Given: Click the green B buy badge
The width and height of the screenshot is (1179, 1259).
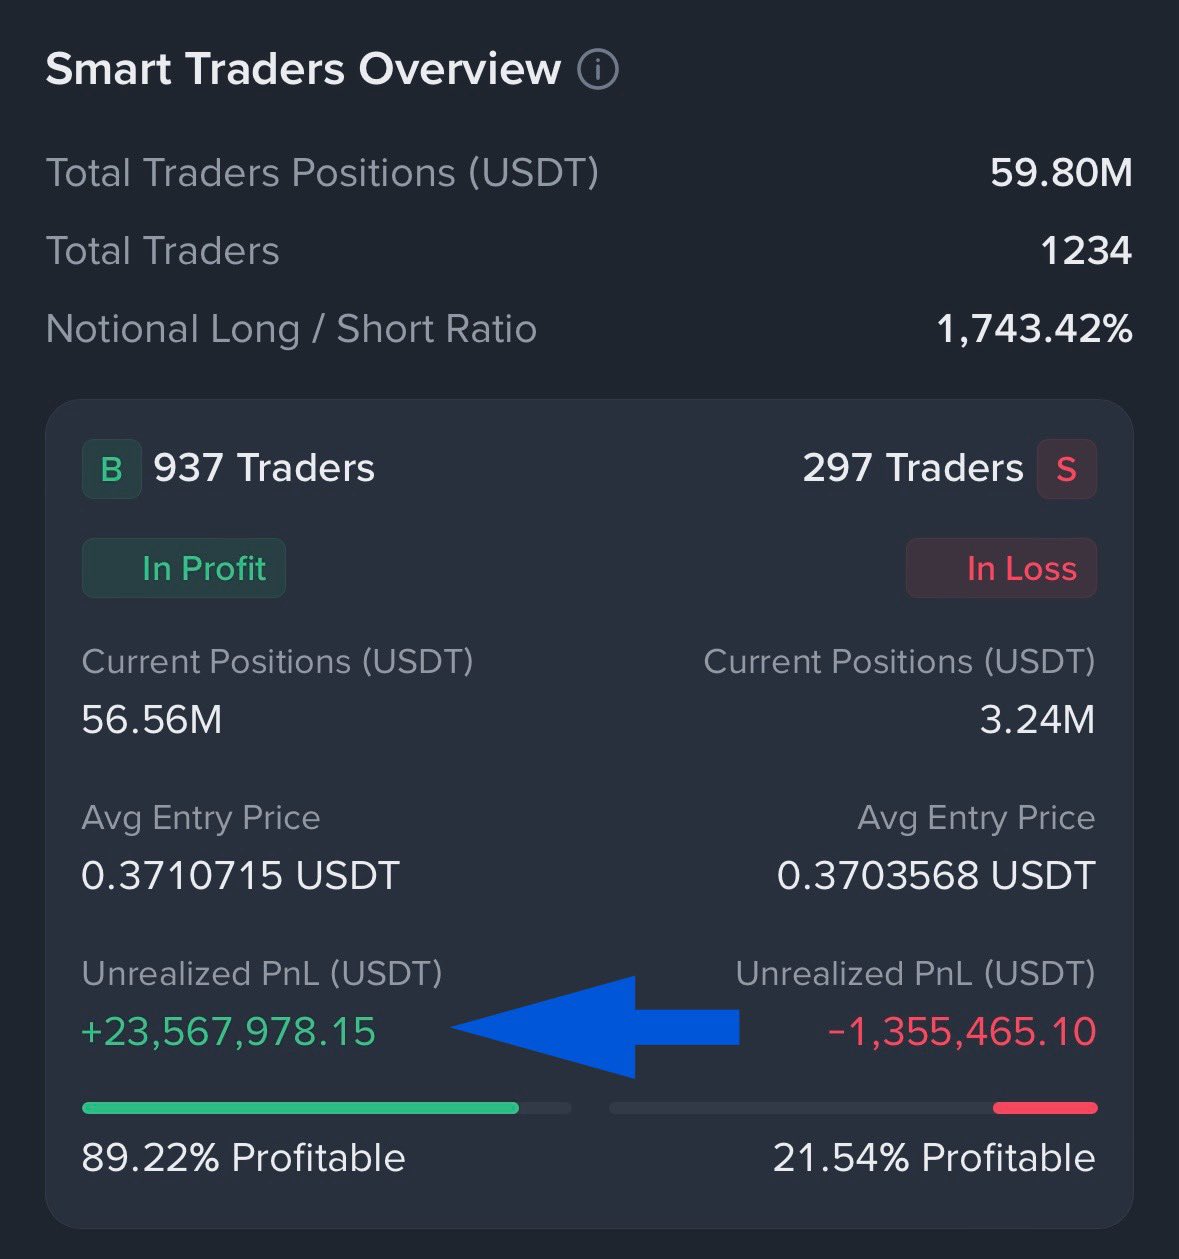Looking at the screenshot, I should pyautogui.click(x=111, y=469).
